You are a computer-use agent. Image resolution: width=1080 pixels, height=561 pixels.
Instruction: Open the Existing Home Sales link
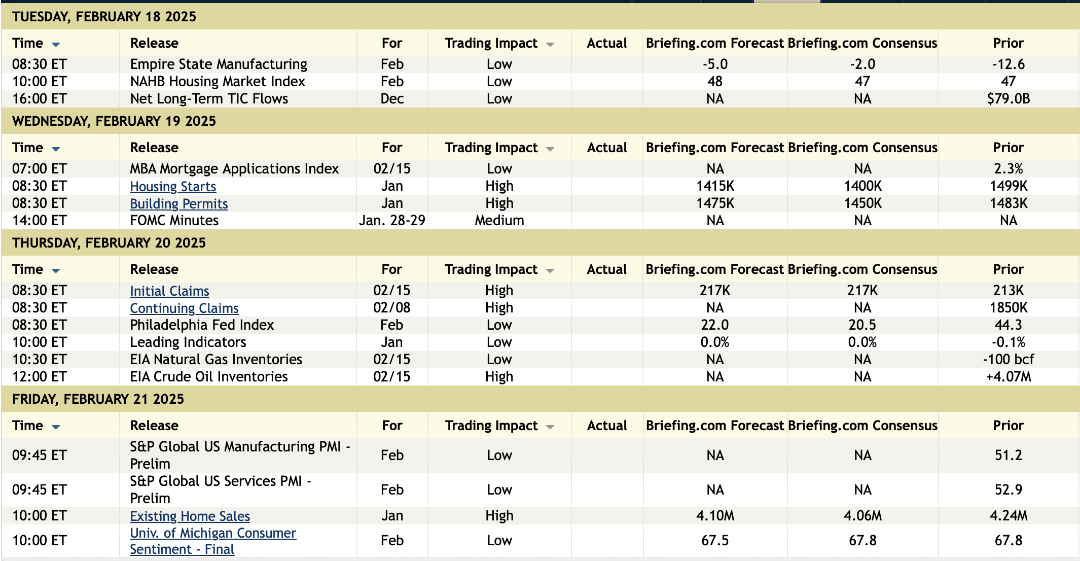pos(190,517)
